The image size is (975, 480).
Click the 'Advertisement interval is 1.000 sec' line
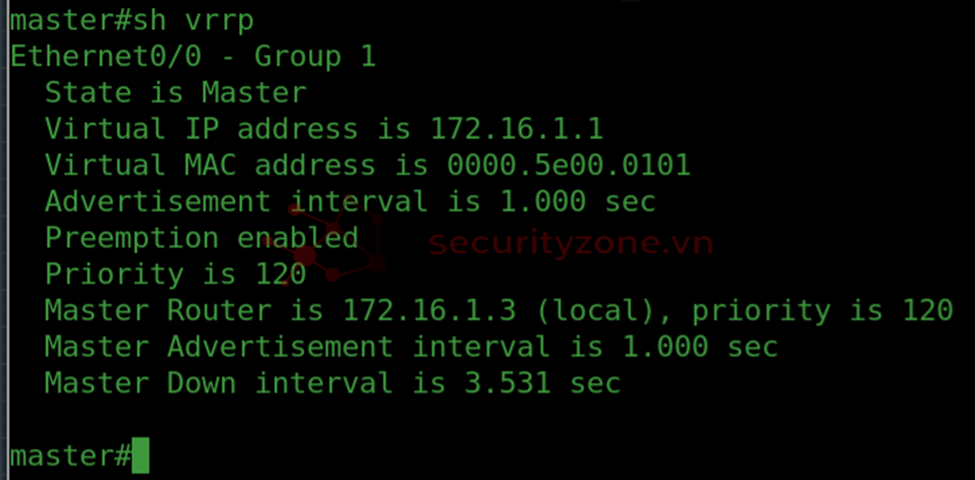[x=350, y=201]
